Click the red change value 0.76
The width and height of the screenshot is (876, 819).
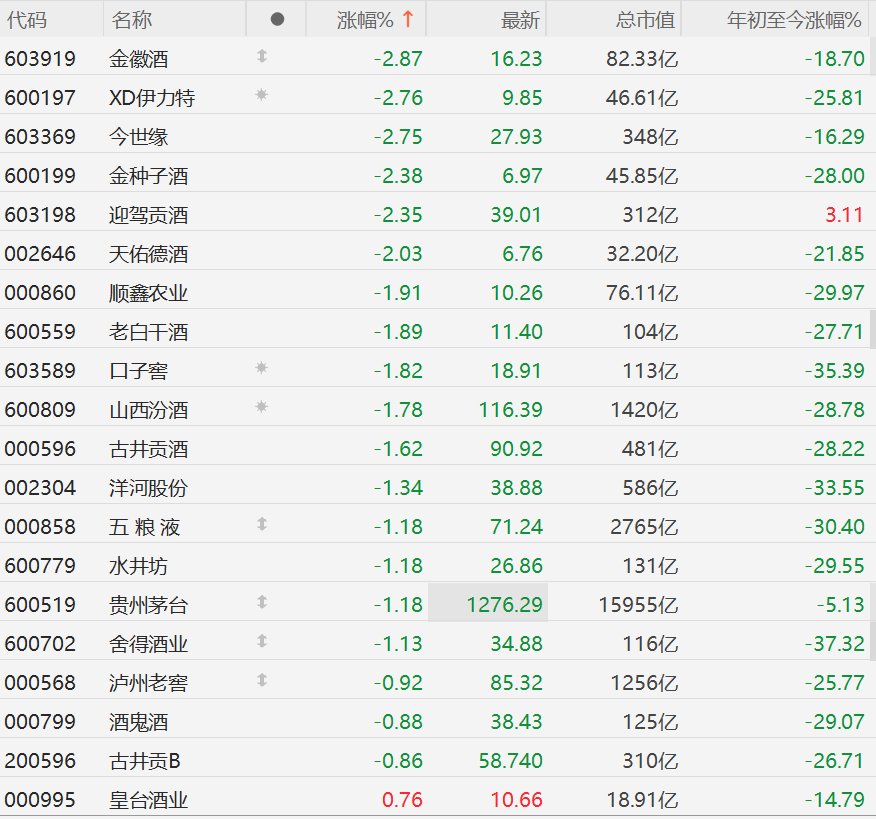pos(402,801)
